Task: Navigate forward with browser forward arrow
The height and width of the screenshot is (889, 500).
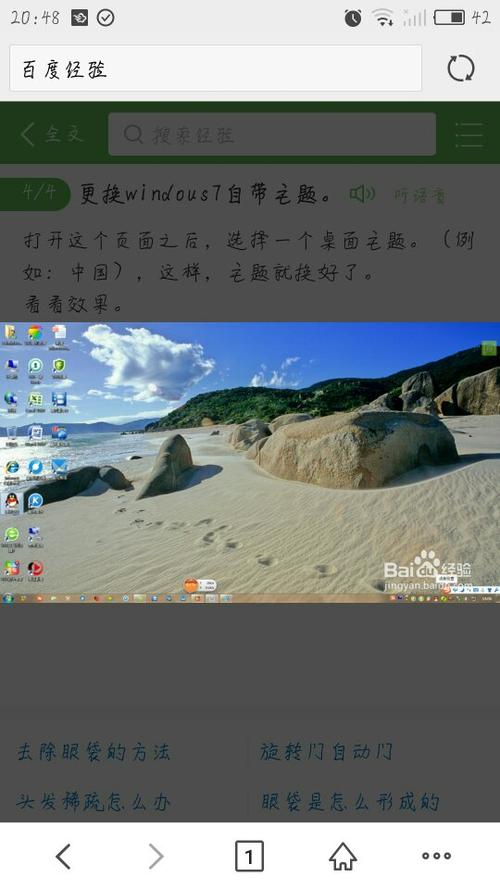Action: coord(156,856)
